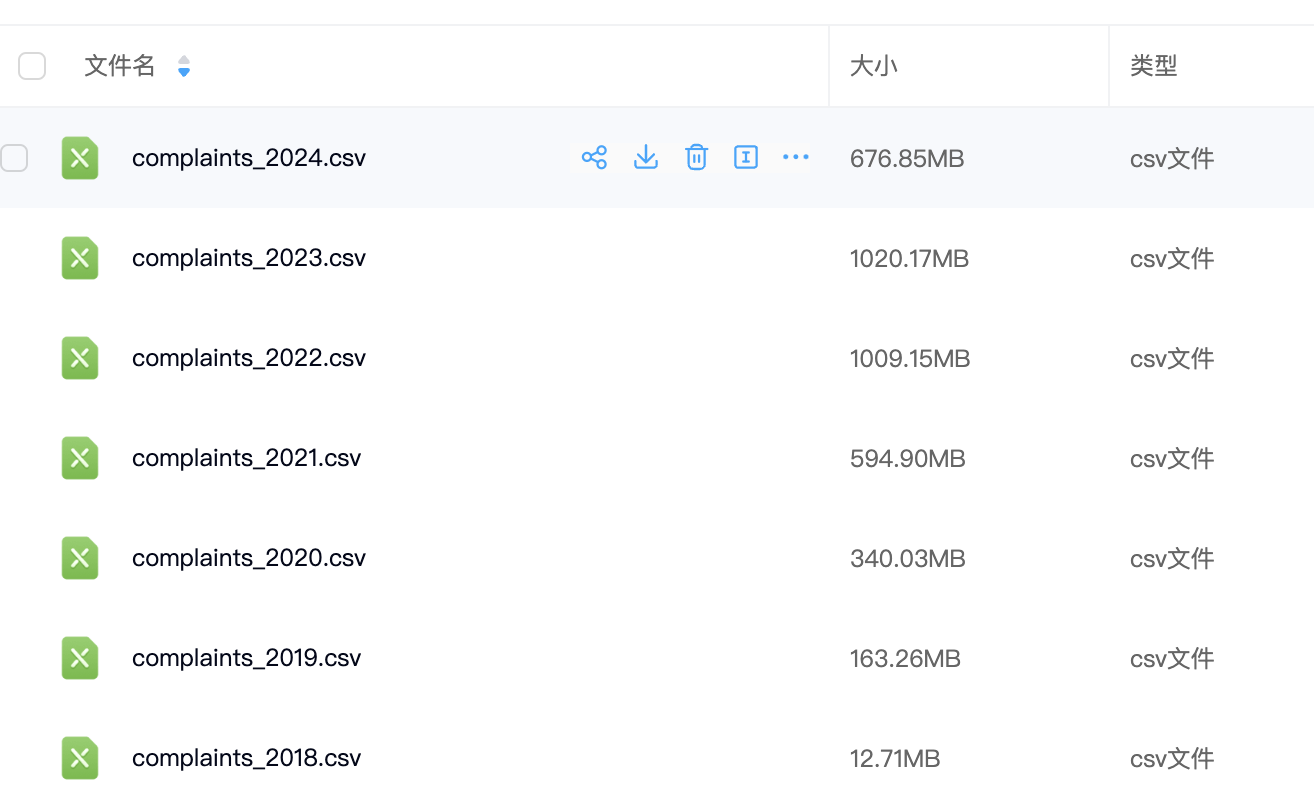Click csv文件 type in complaints_2021.csv row
1314x804 pixels.
click(x=1172, y=459)
